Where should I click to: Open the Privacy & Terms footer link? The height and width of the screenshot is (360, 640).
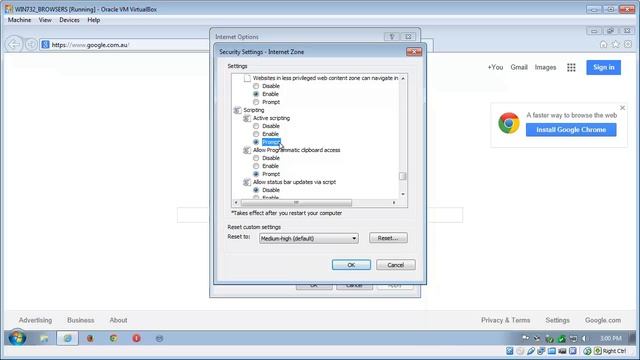505,320
